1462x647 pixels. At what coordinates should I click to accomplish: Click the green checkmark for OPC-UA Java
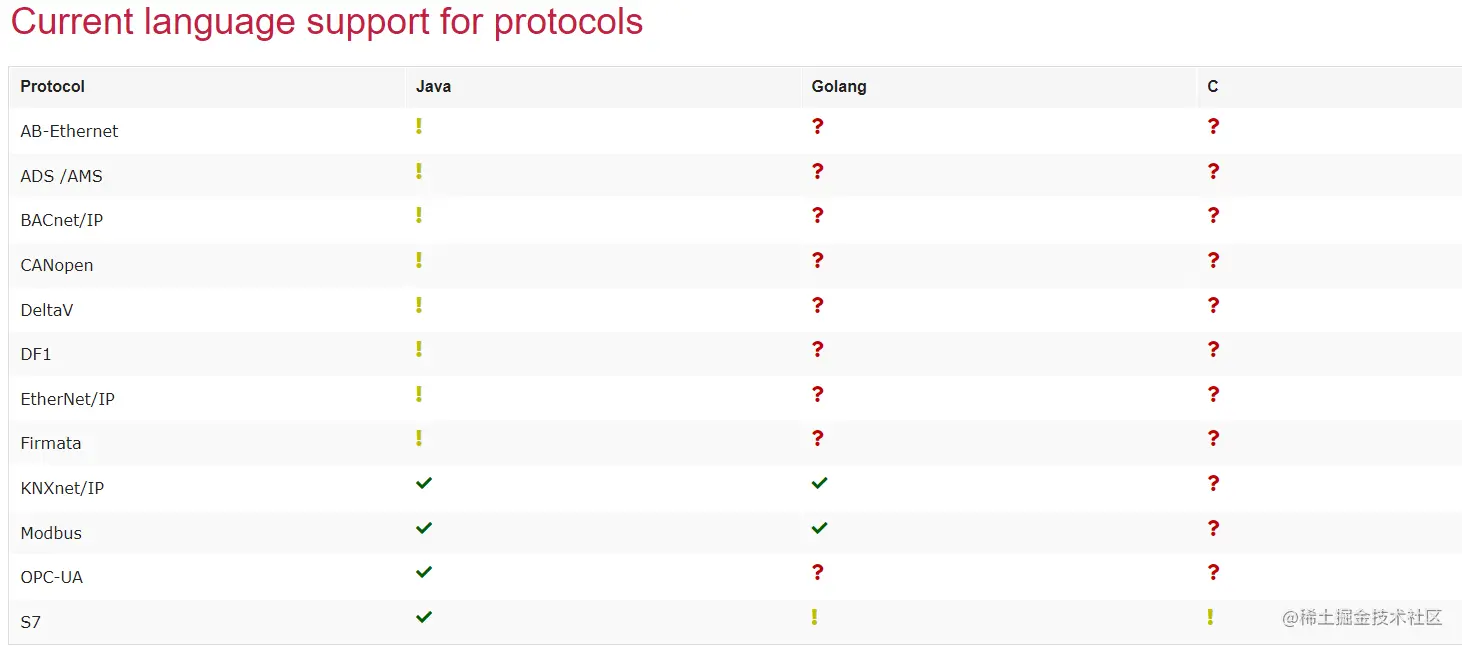click(x=424, y=572)
